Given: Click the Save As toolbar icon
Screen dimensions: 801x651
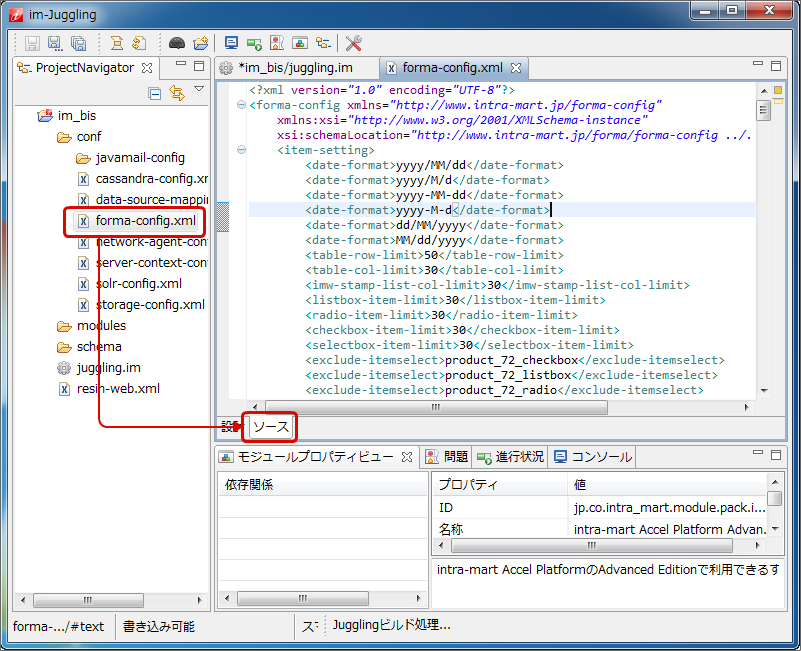Looking at the screenshot, I should [x=55, y=43].
